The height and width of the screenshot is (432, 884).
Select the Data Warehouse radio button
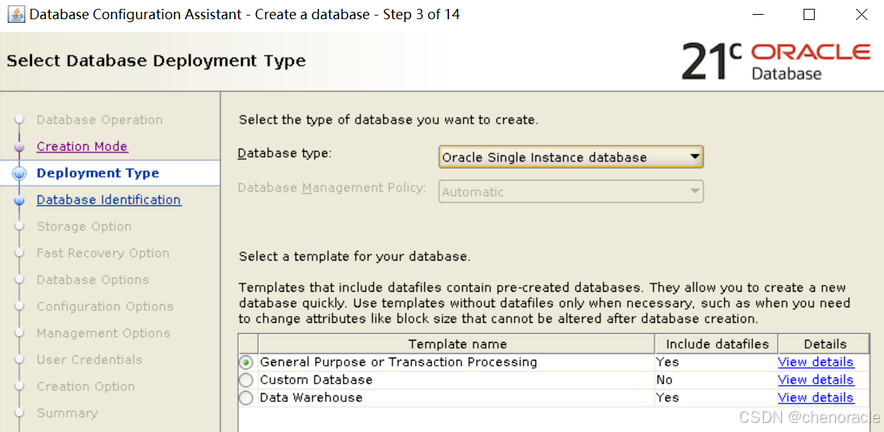[246, 398]
